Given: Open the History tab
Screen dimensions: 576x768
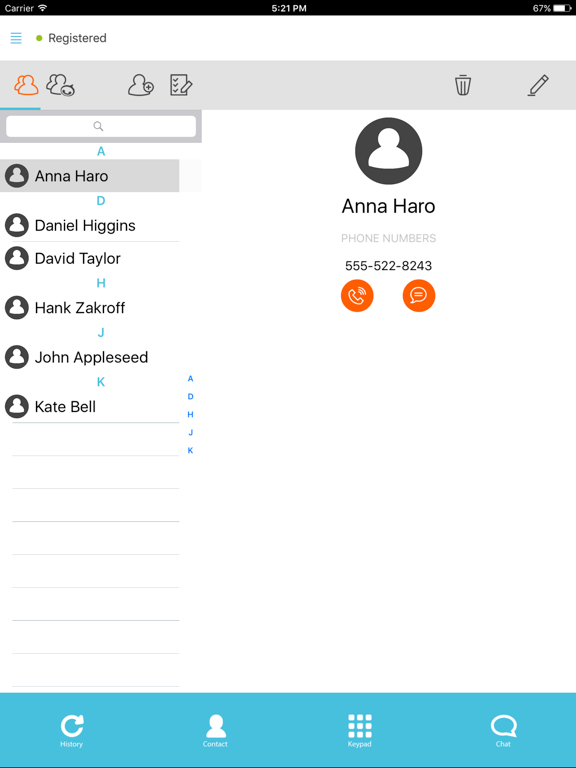Looking at the screenshot, I should [72, 730].
